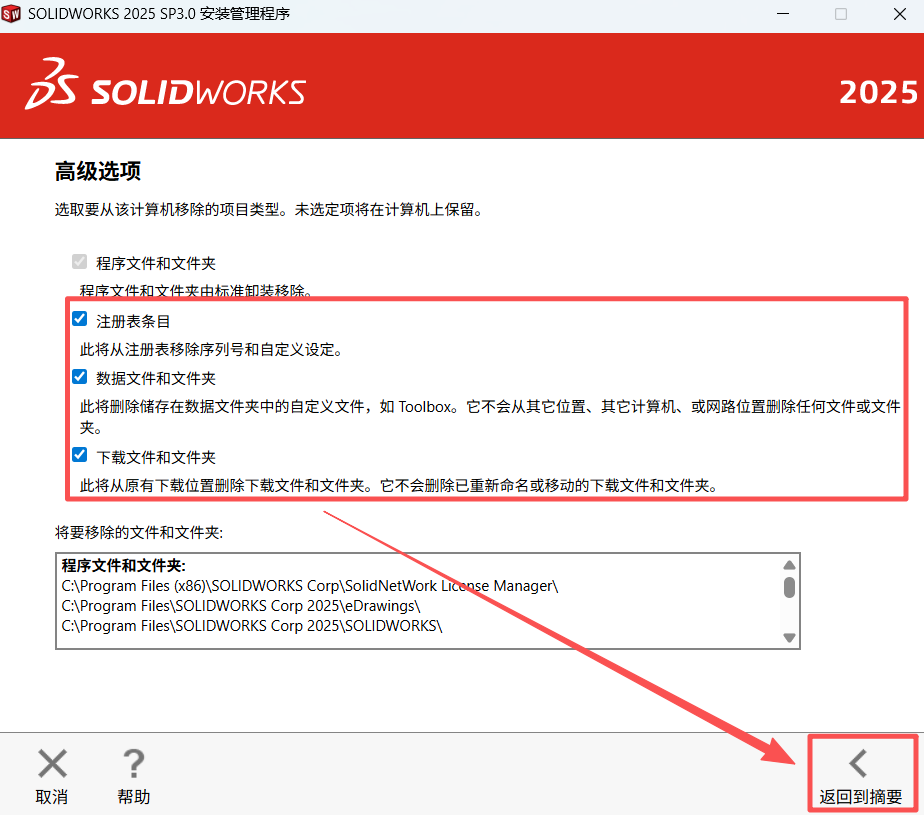924x815 pixels.
Task: Uncheck the 下载文件和文件夹 checkbox
Action: click(x=80, y=455)
